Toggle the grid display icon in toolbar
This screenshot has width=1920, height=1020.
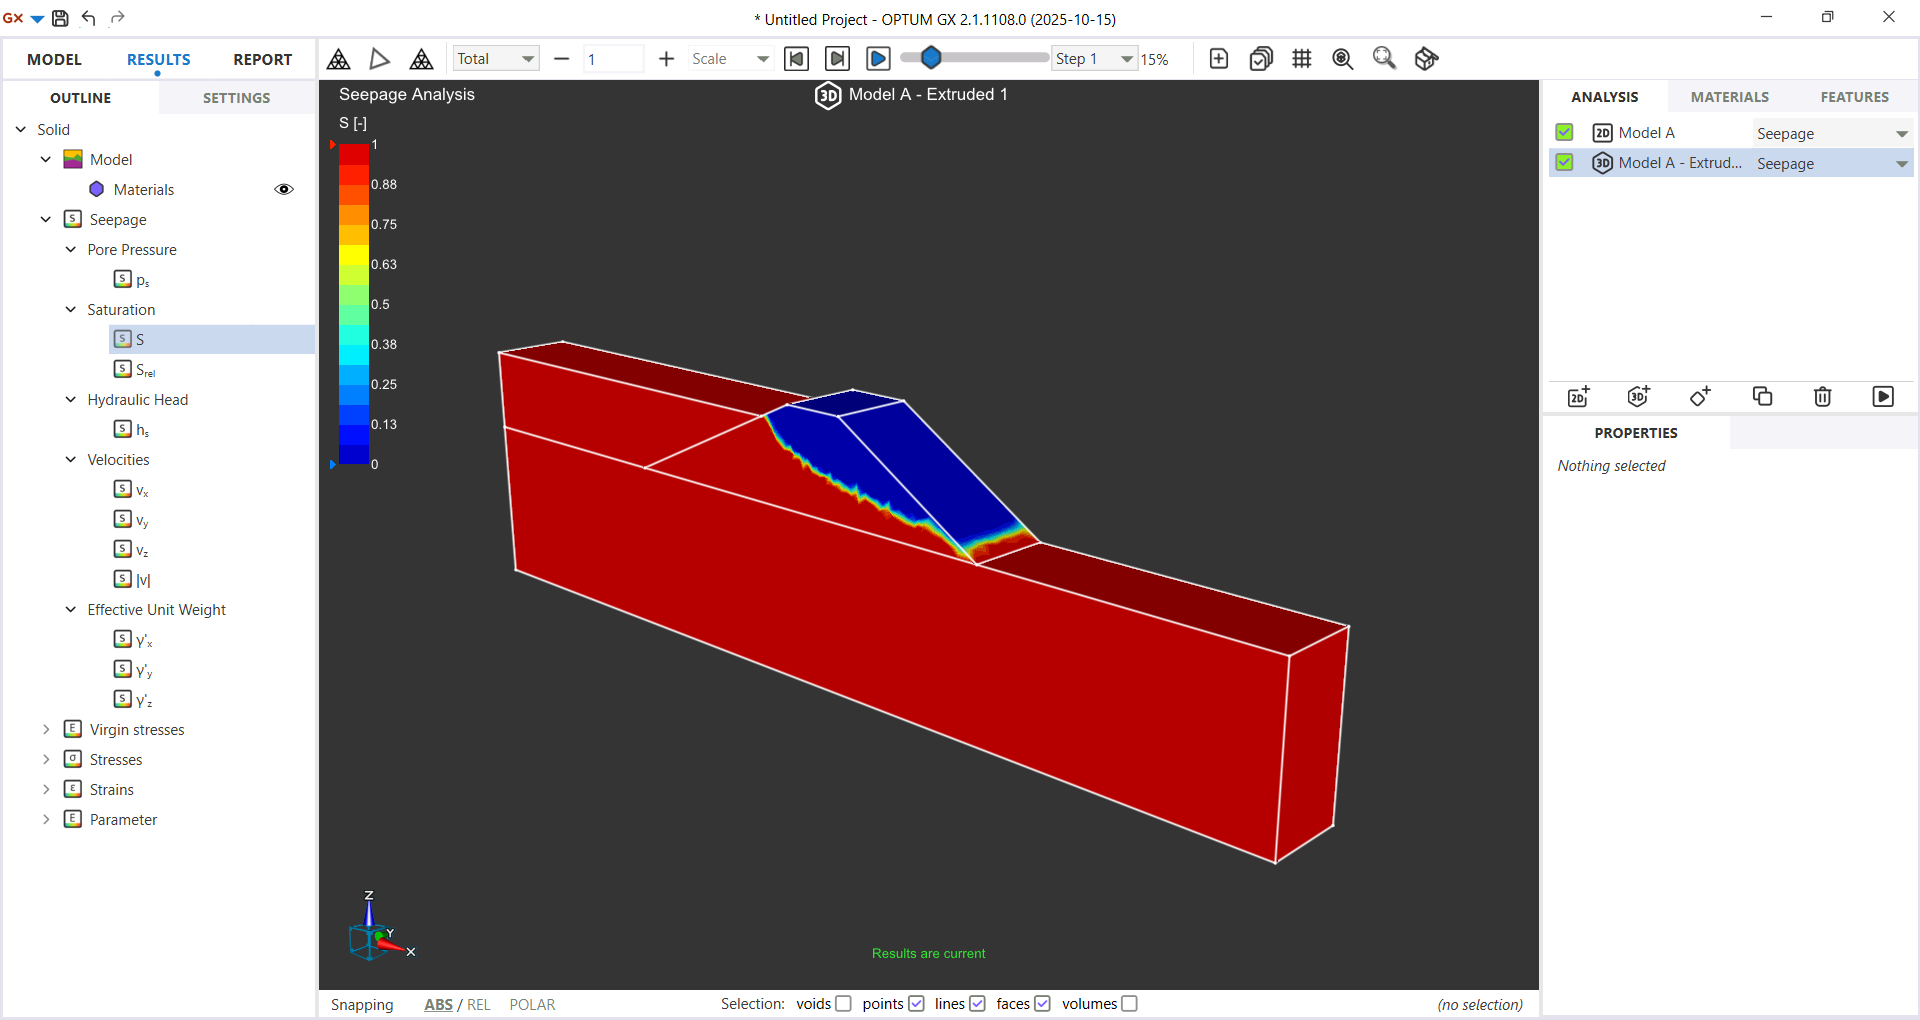click(x=1301, y=59)
